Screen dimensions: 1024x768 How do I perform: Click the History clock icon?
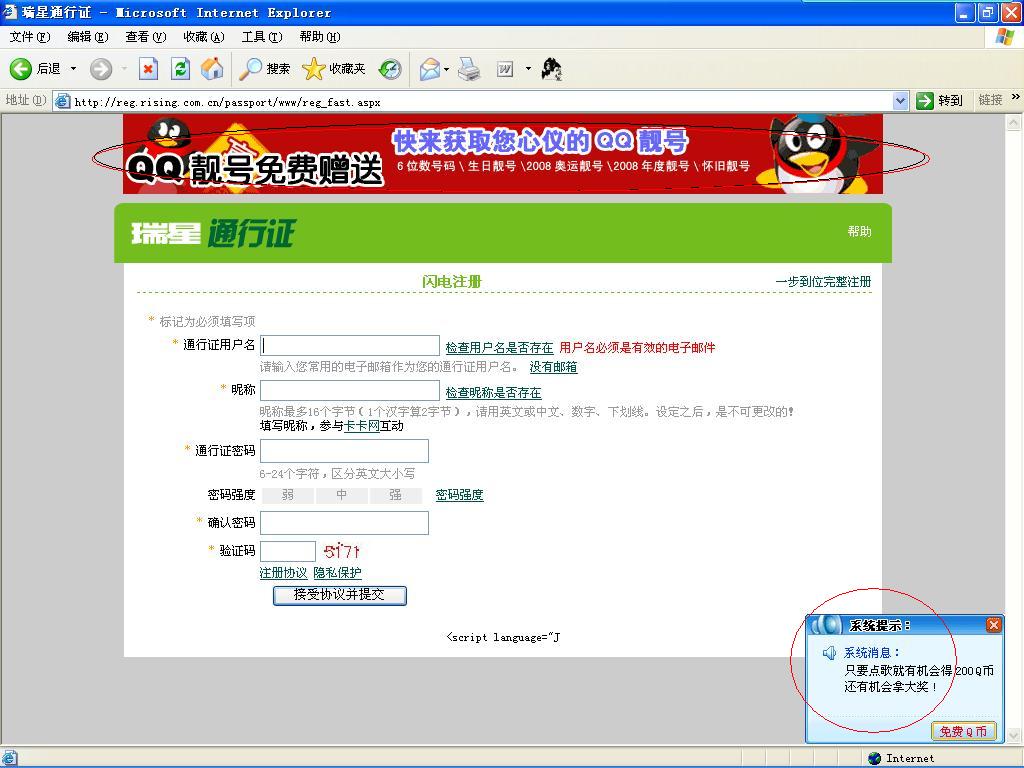coord(390,69)
